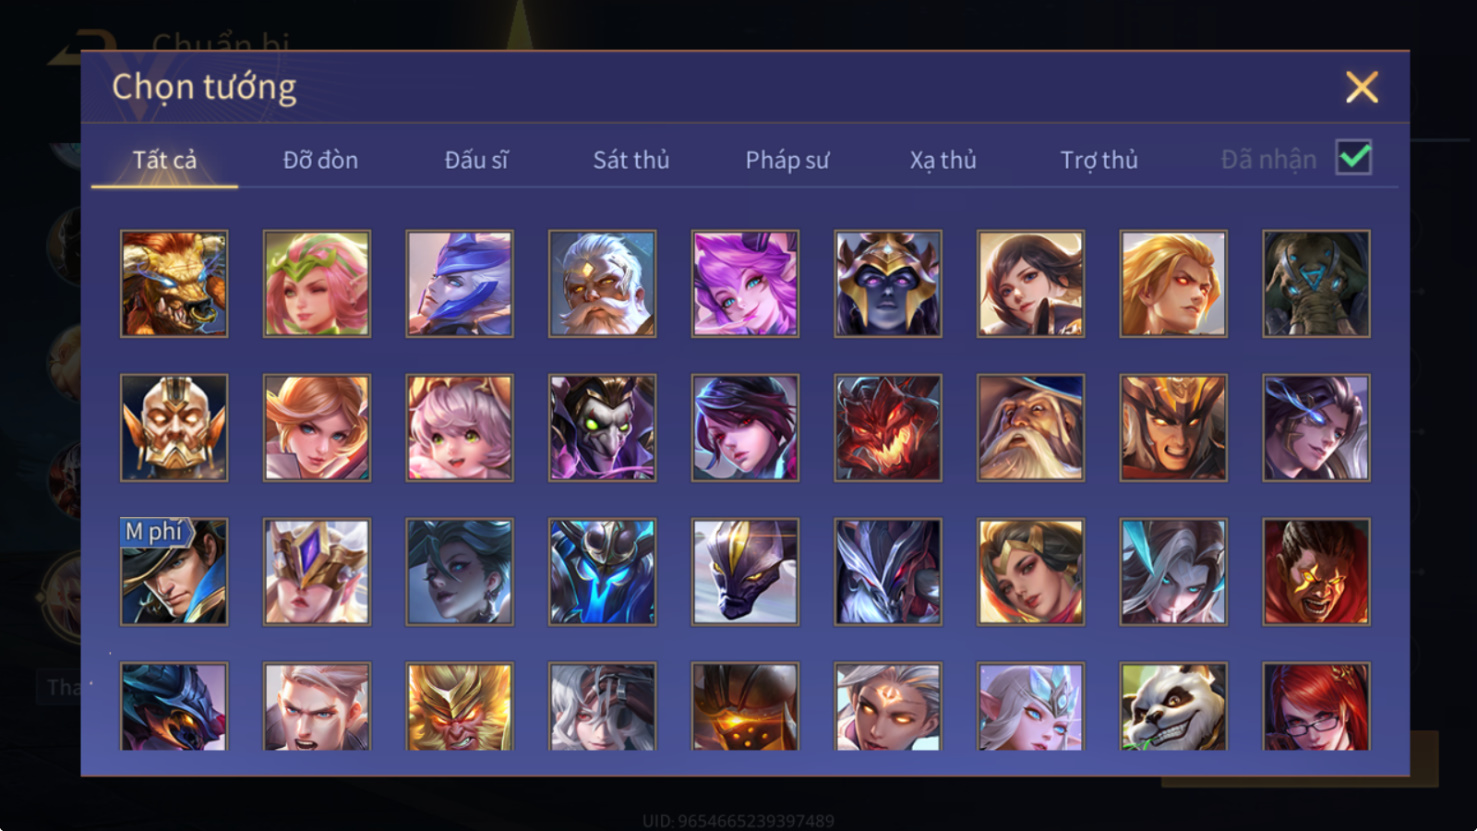
Task: Select the red demon-faced hero portrait
Action: 888,428
